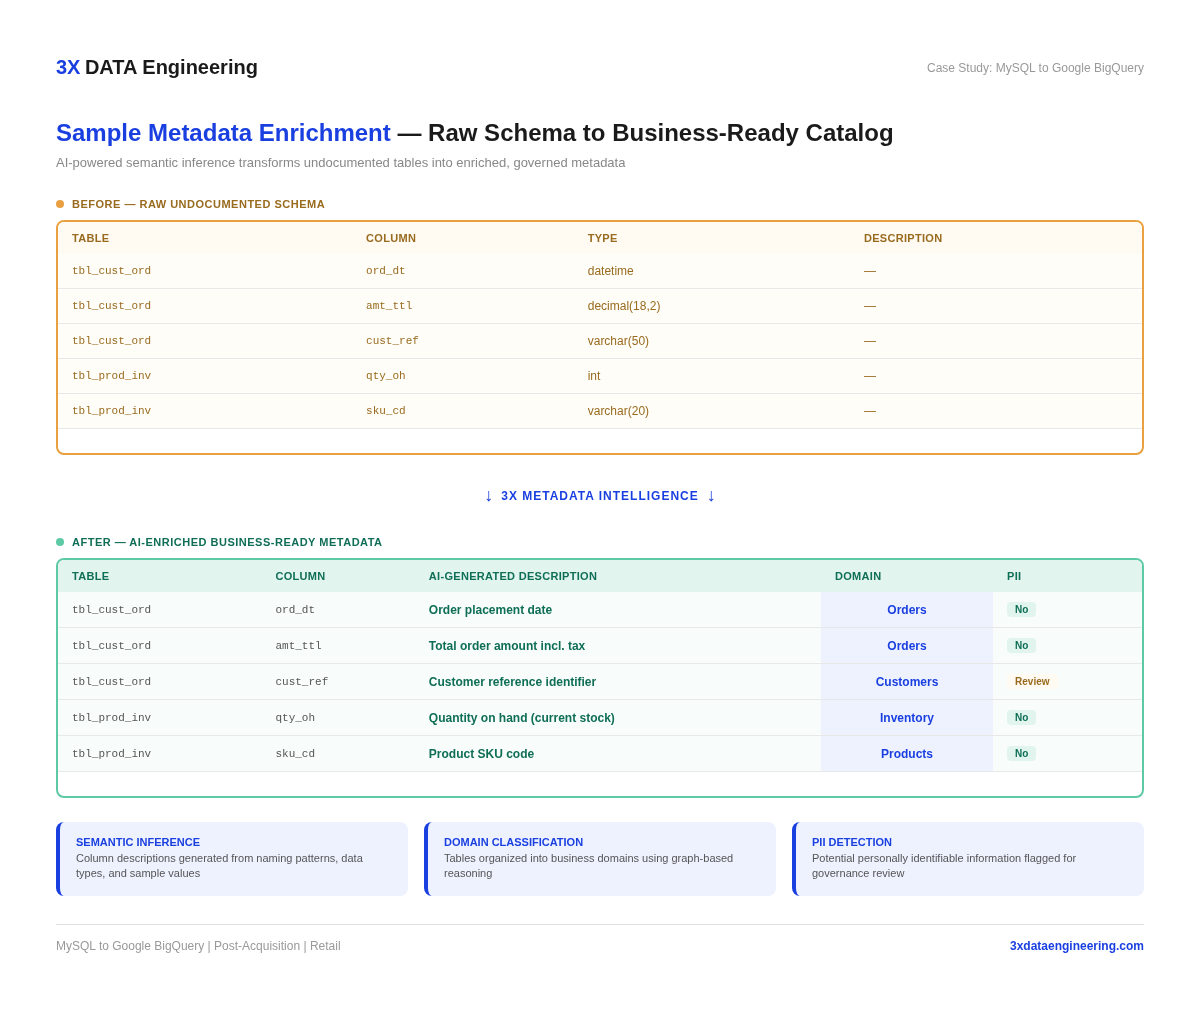Click the Order placement date description
1200x1009 pixels.
click(x=490, y=610)
